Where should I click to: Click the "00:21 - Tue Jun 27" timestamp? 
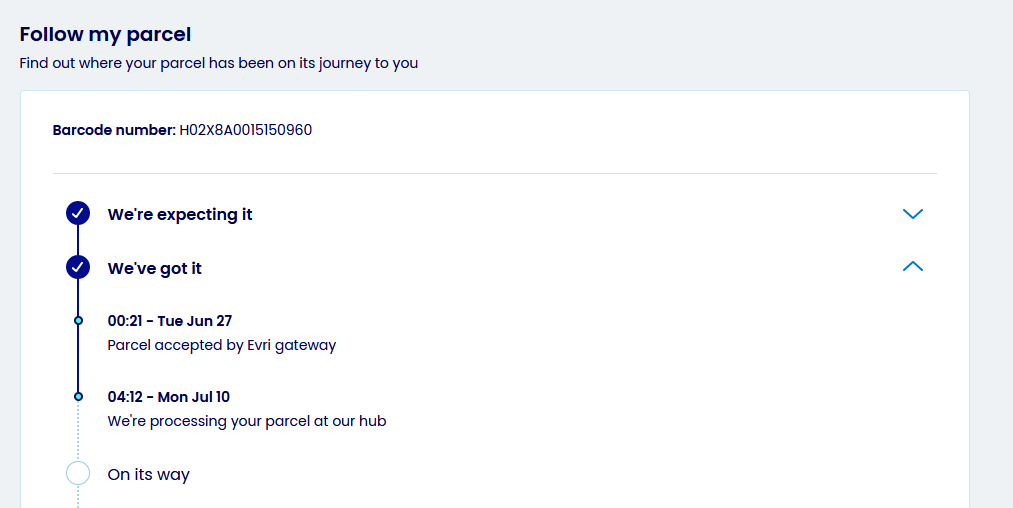(x=170, y=321)
